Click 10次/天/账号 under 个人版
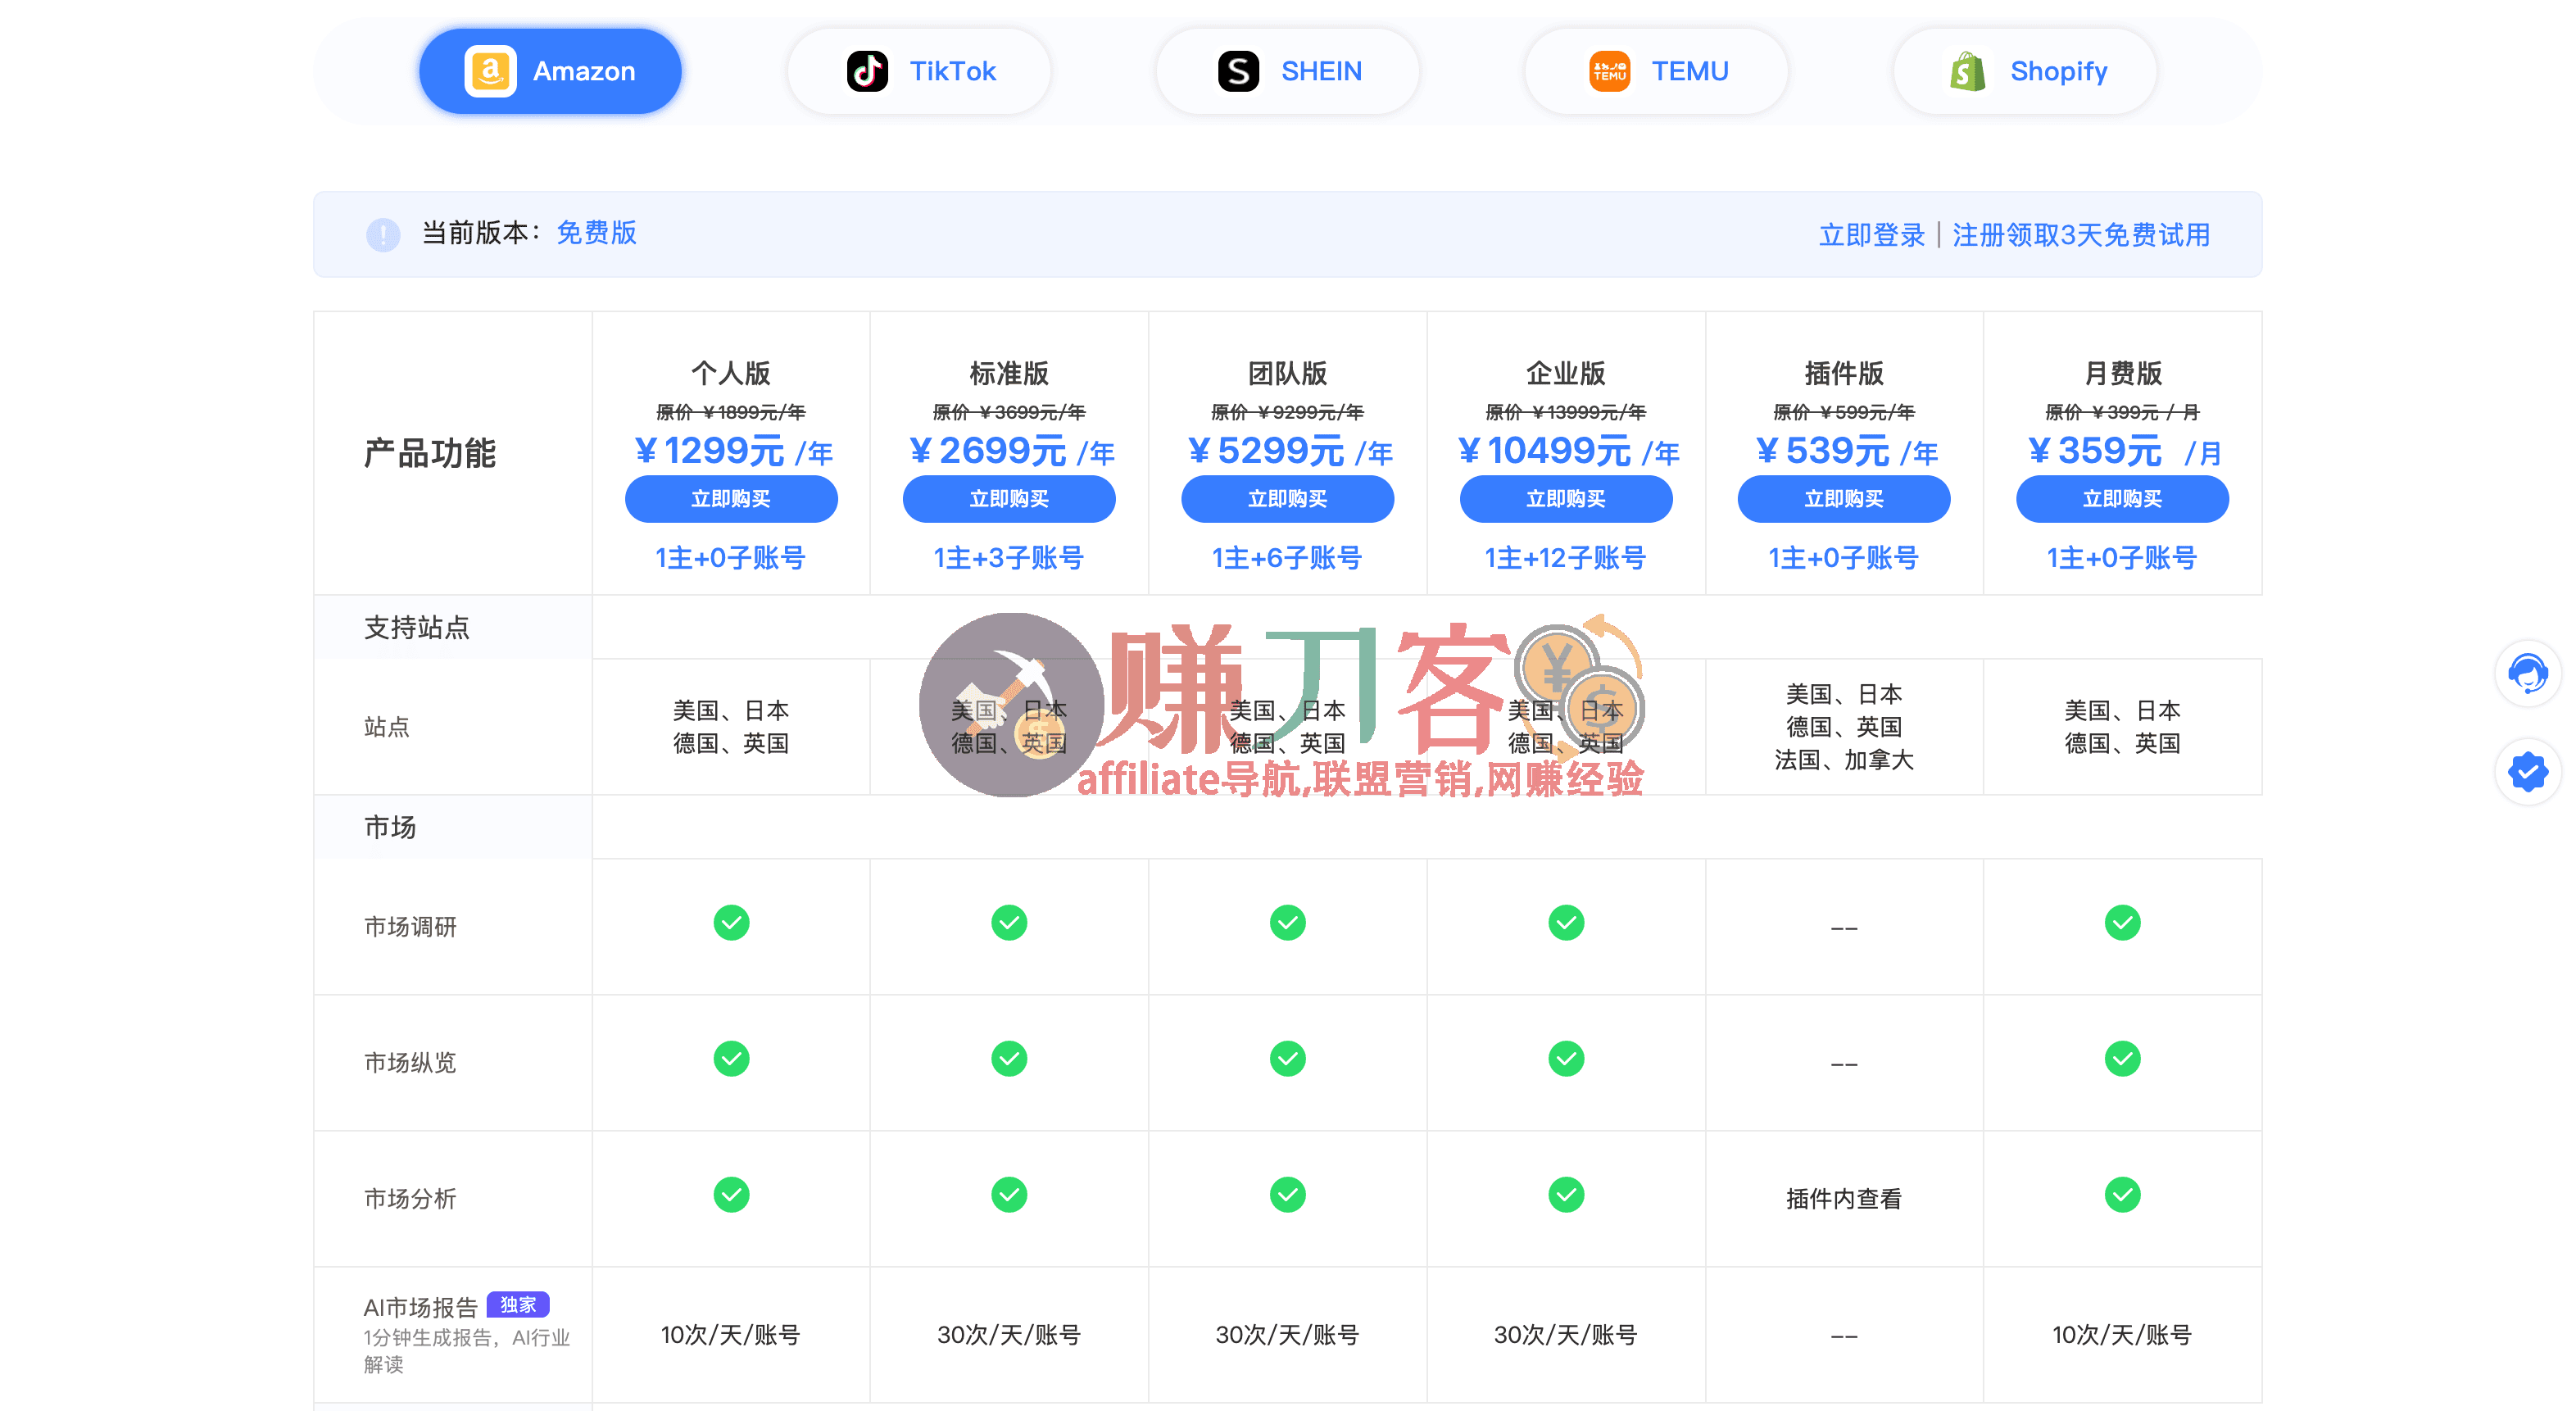Screen dimensions: 2576x1411 731,1335
